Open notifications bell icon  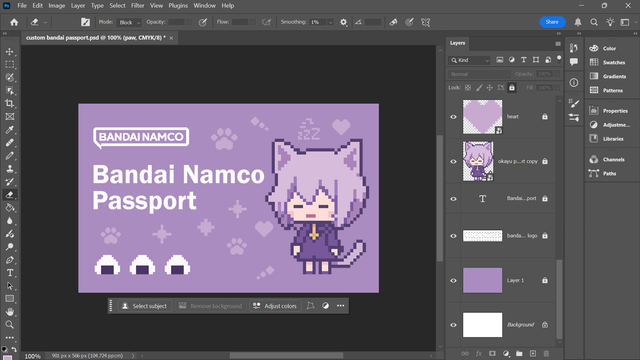pyautogui.click(x=578, y=22)
